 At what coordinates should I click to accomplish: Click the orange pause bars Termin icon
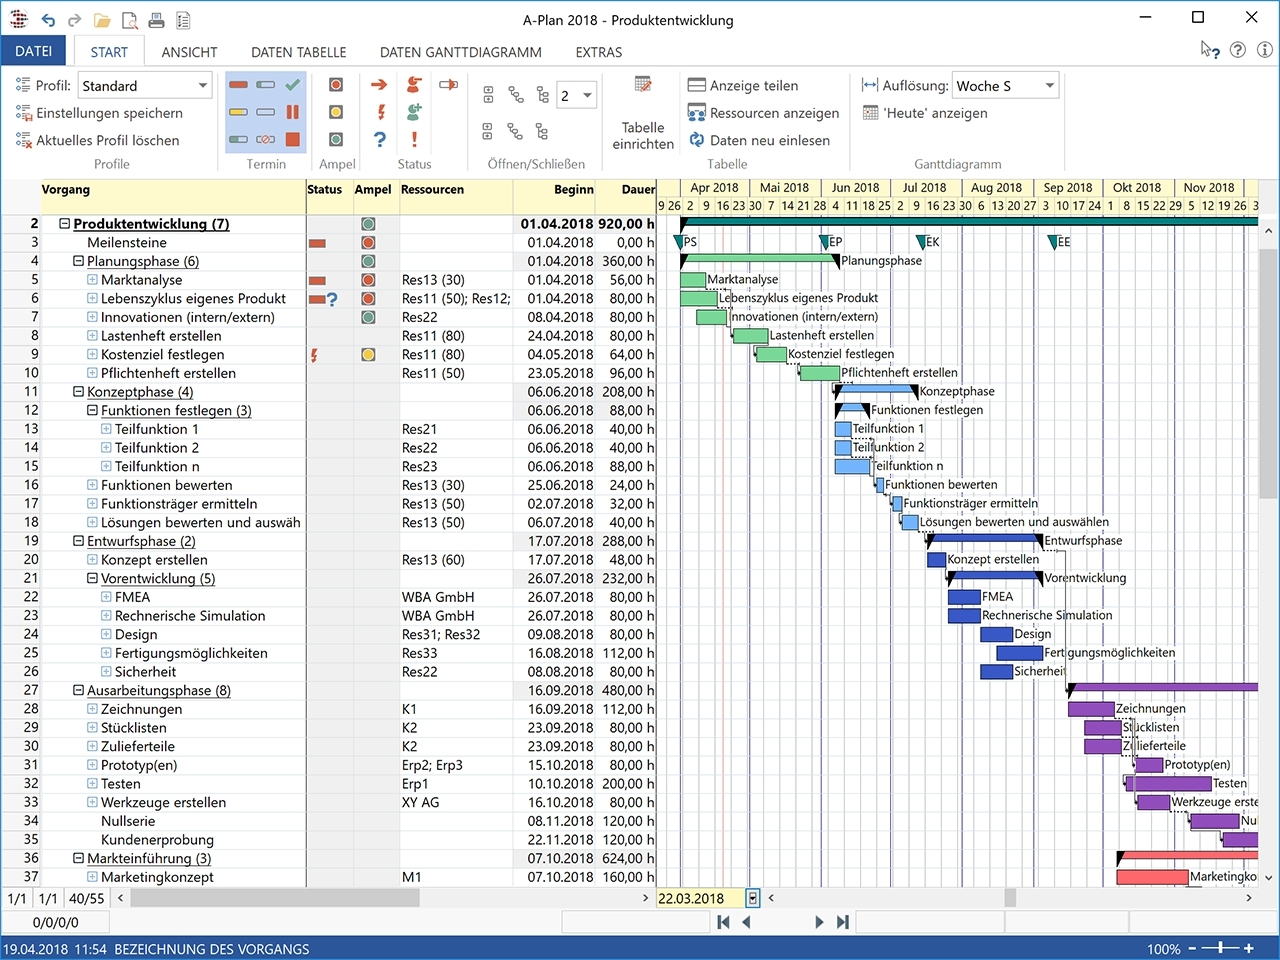293,112
